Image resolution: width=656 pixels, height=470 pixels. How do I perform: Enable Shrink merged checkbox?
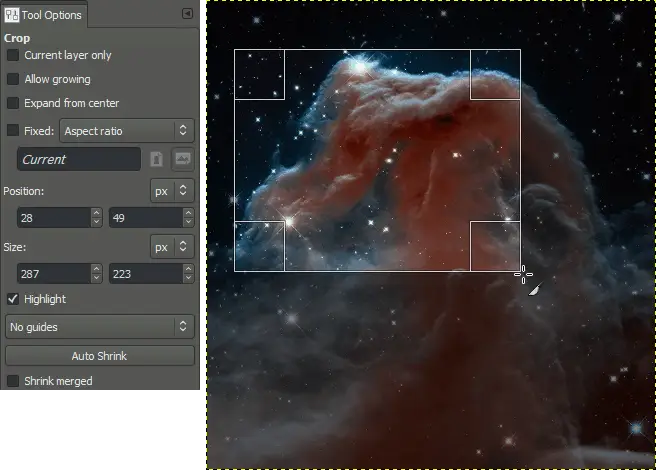click(13, 381)
